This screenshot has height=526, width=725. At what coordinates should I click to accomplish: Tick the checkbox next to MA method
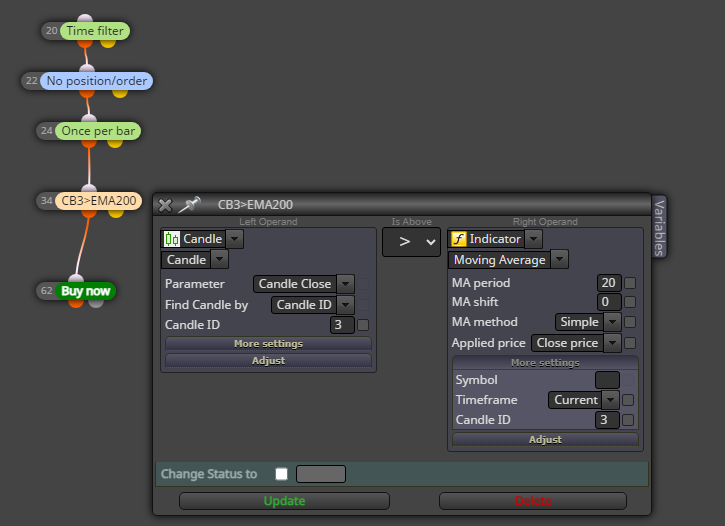coord(630,322)
